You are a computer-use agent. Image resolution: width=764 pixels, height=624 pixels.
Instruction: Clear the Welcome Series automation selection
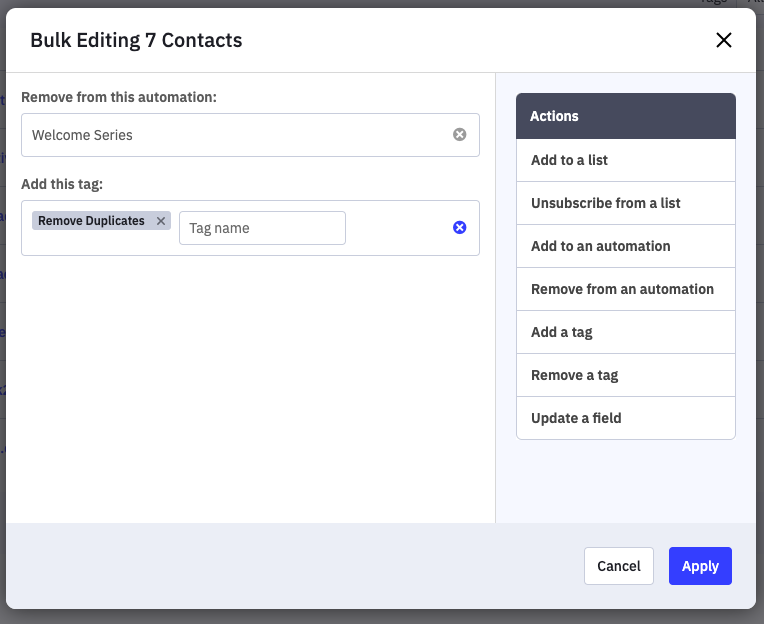[460, 135]
